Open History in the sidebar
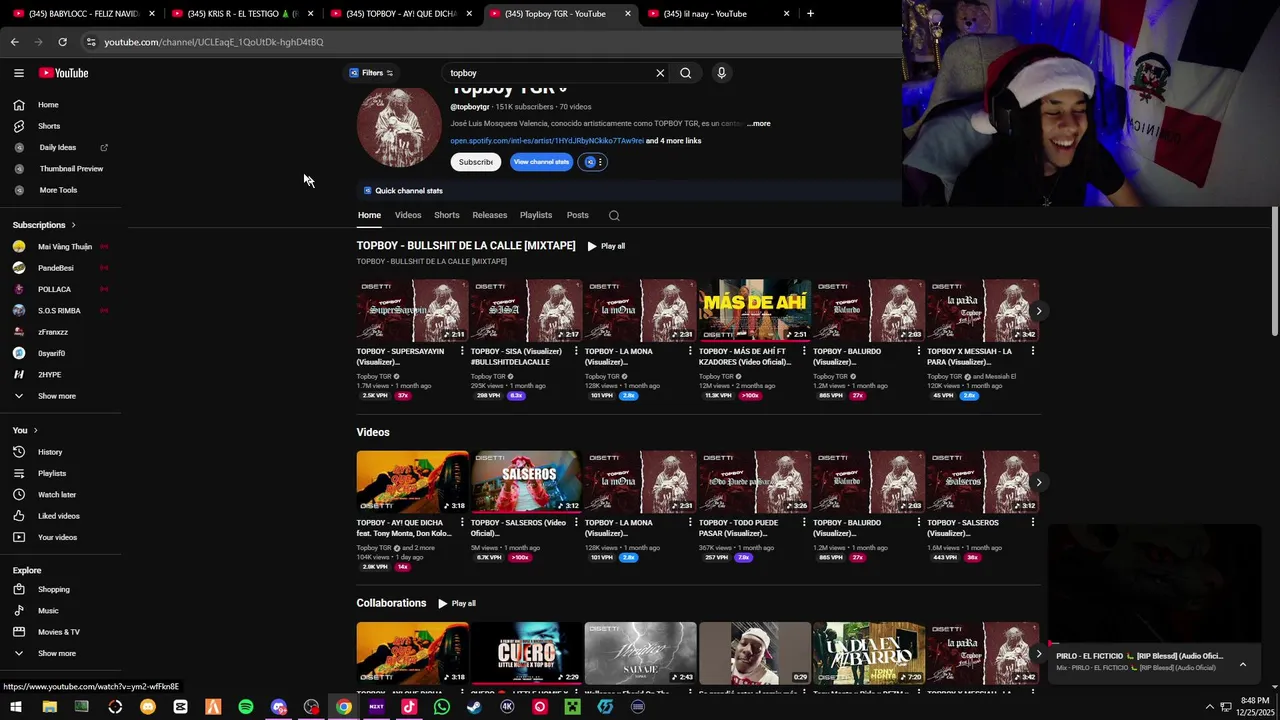1280x720 pixels. [50, 452]
